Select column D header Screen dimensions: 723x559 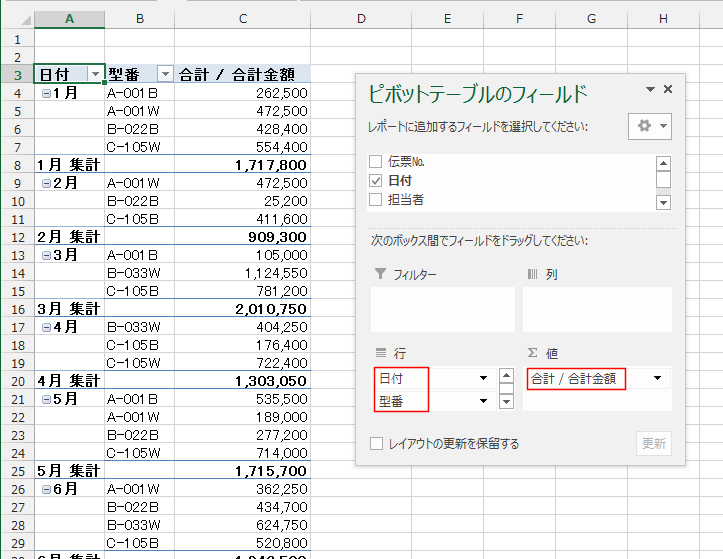click(360, 19)
